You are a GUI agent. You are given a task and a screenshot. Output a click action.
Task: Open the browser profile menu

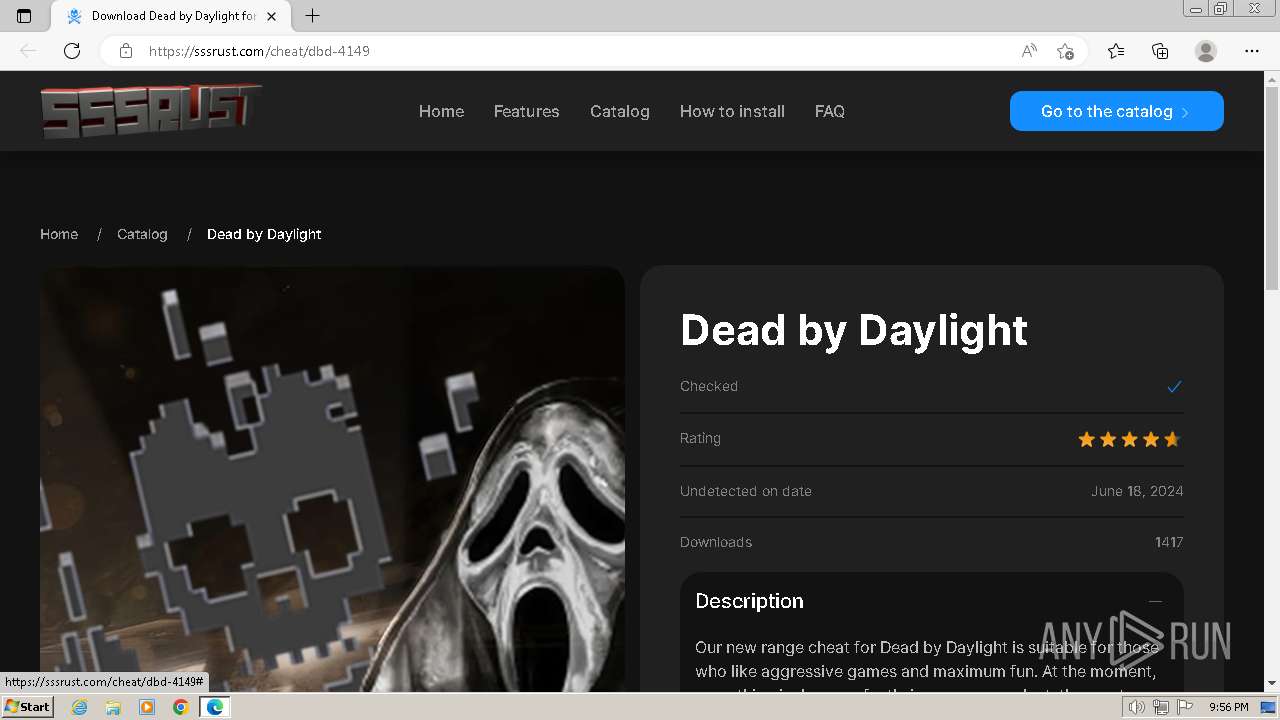[1206, 51]
